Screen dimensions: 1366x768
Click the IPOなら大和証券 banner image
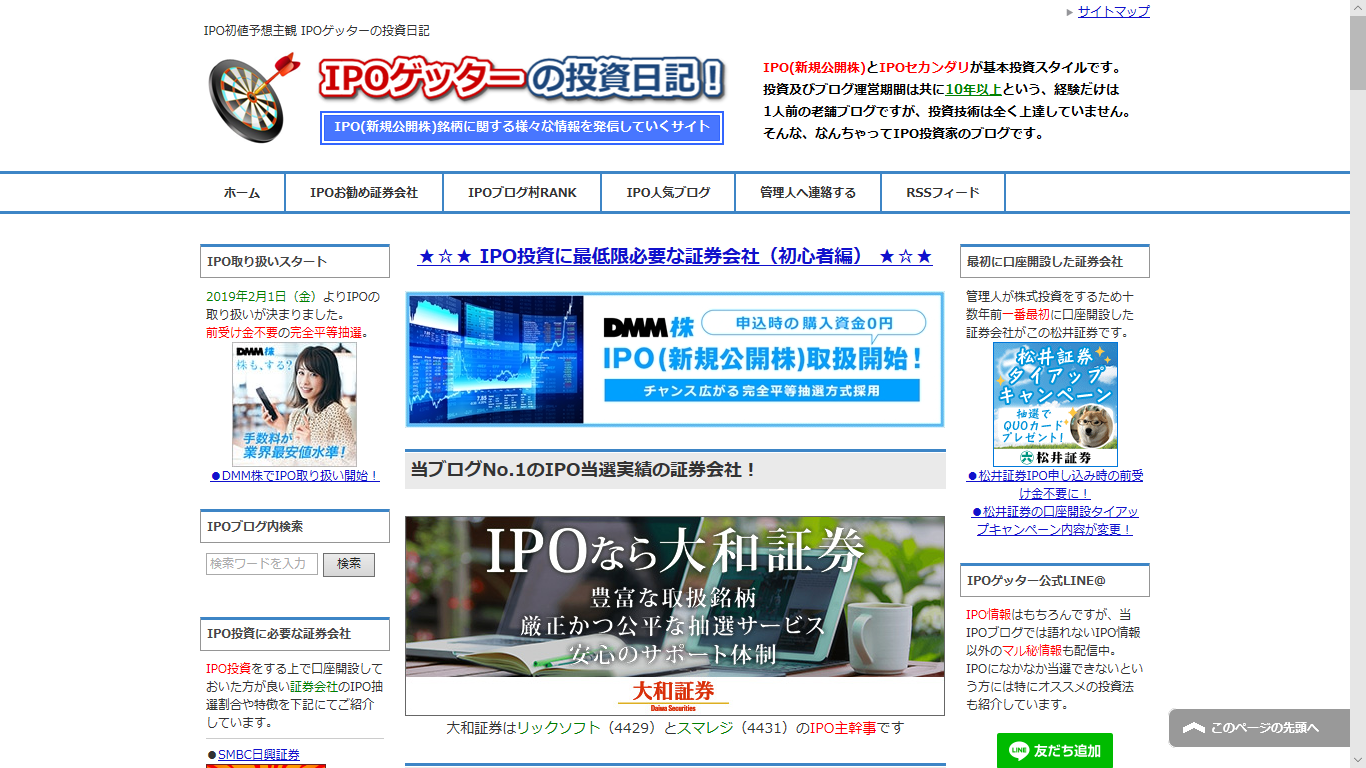click(x=675, y=615)
